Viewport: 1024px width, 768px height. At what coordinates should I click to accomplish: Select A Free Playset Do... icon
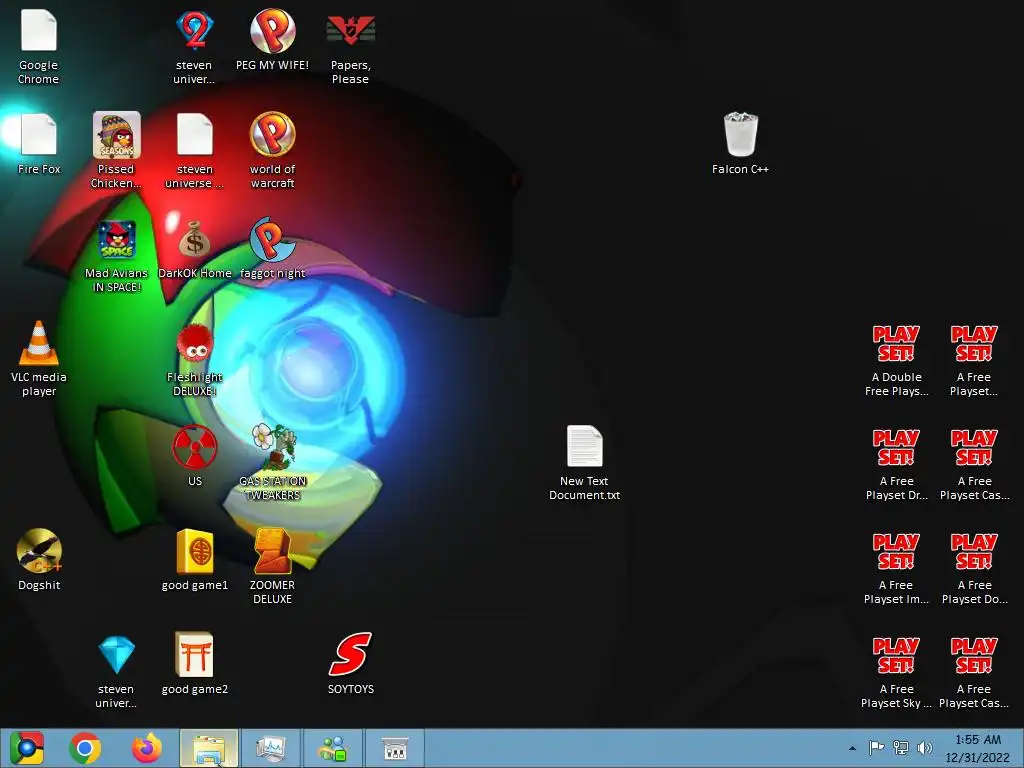coord(974,551)
